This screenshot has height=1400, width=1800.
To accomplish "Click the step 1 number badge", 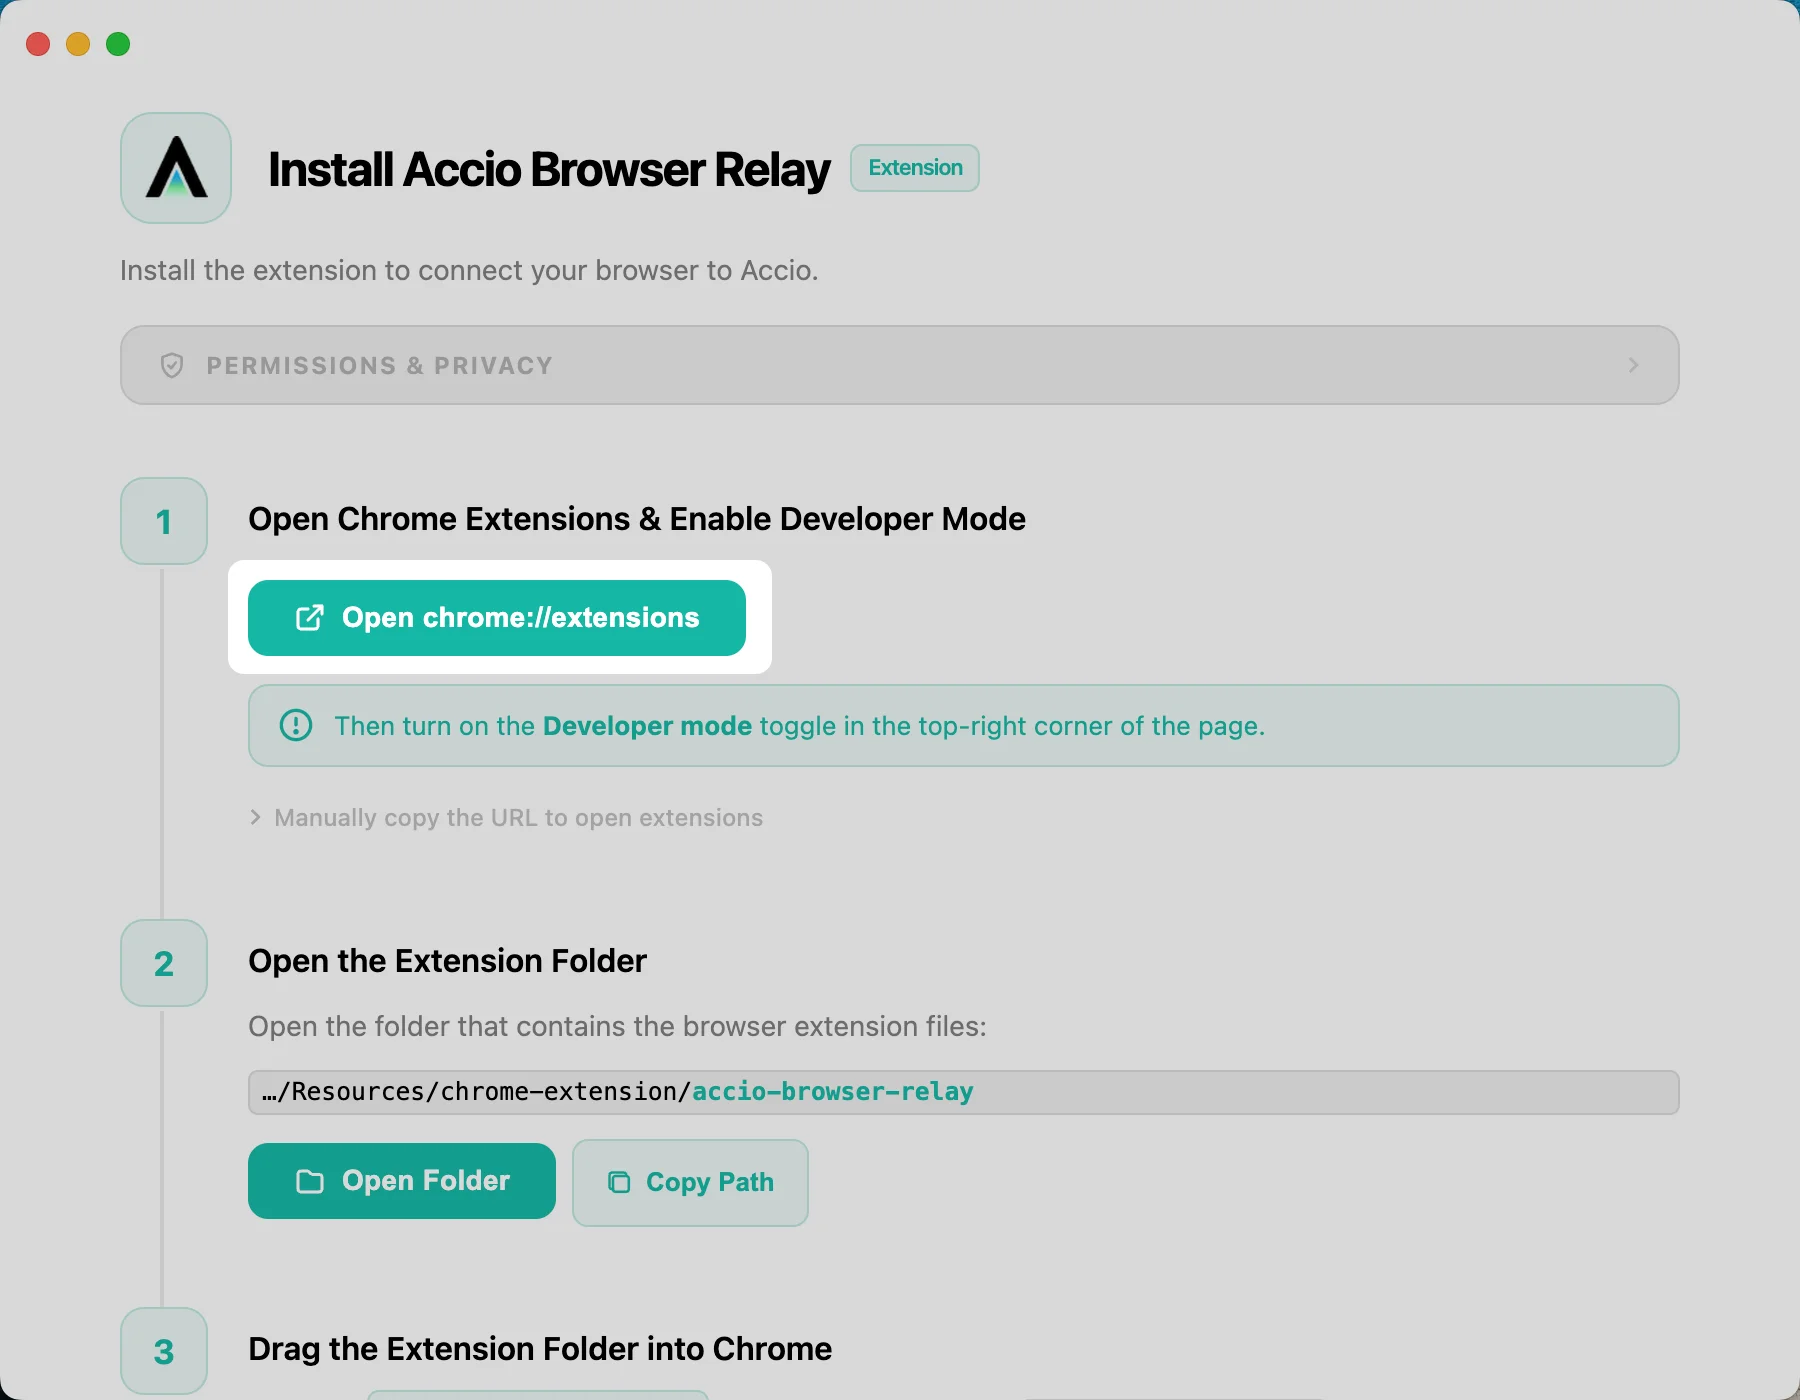I will (x=164, y=521).
